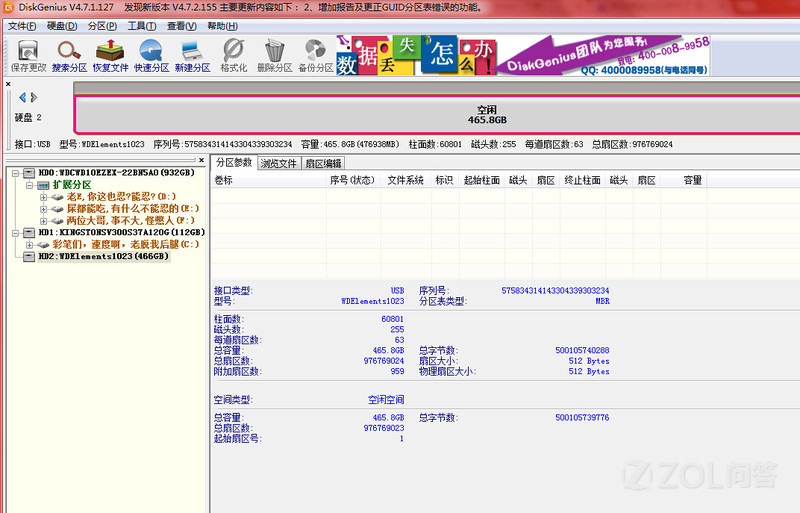Image resolution: width=800 pixels, height=513 pixels.
Task: Collapse the HD0 WDC WD10EZEX disk node
Action: pos(15,173)
